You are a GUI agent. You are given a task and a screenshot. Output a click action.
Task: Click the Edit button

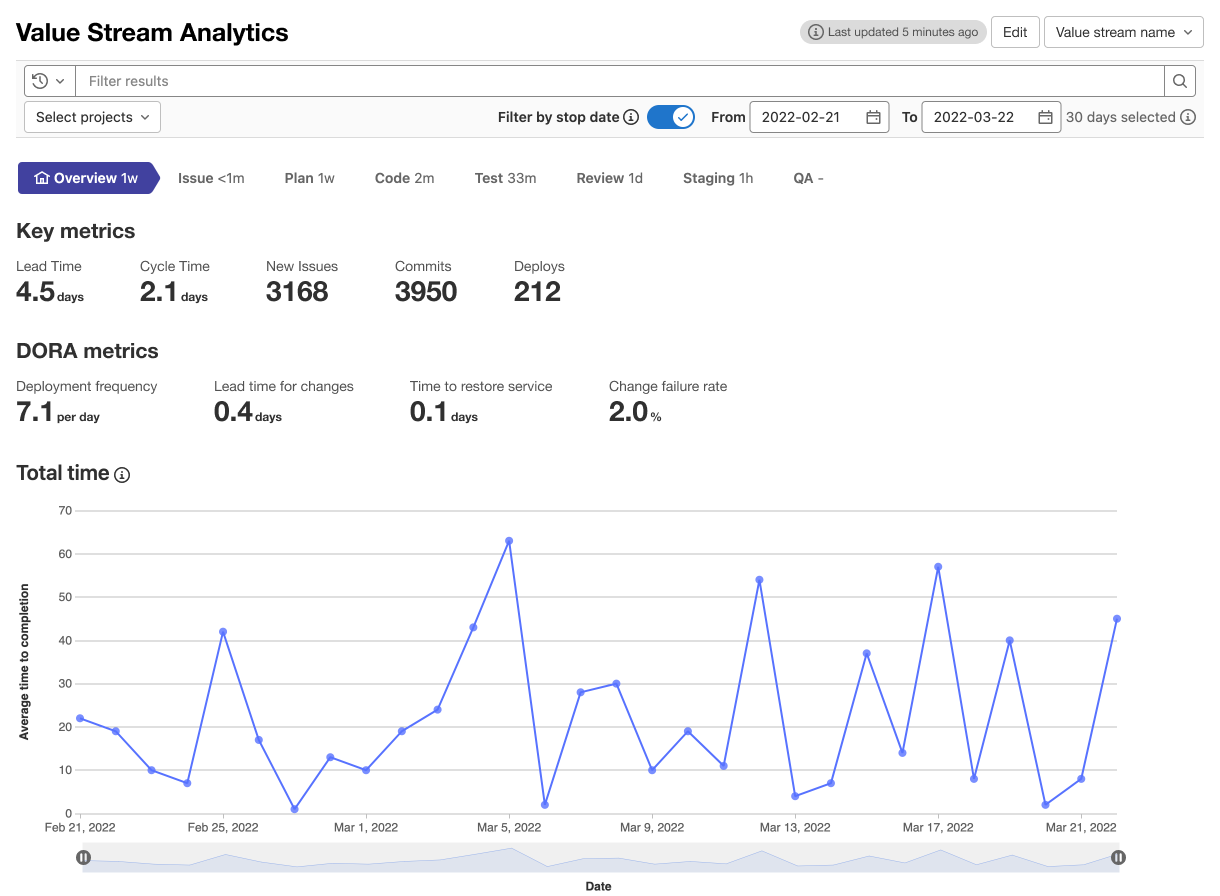(x=1015, y=32)
